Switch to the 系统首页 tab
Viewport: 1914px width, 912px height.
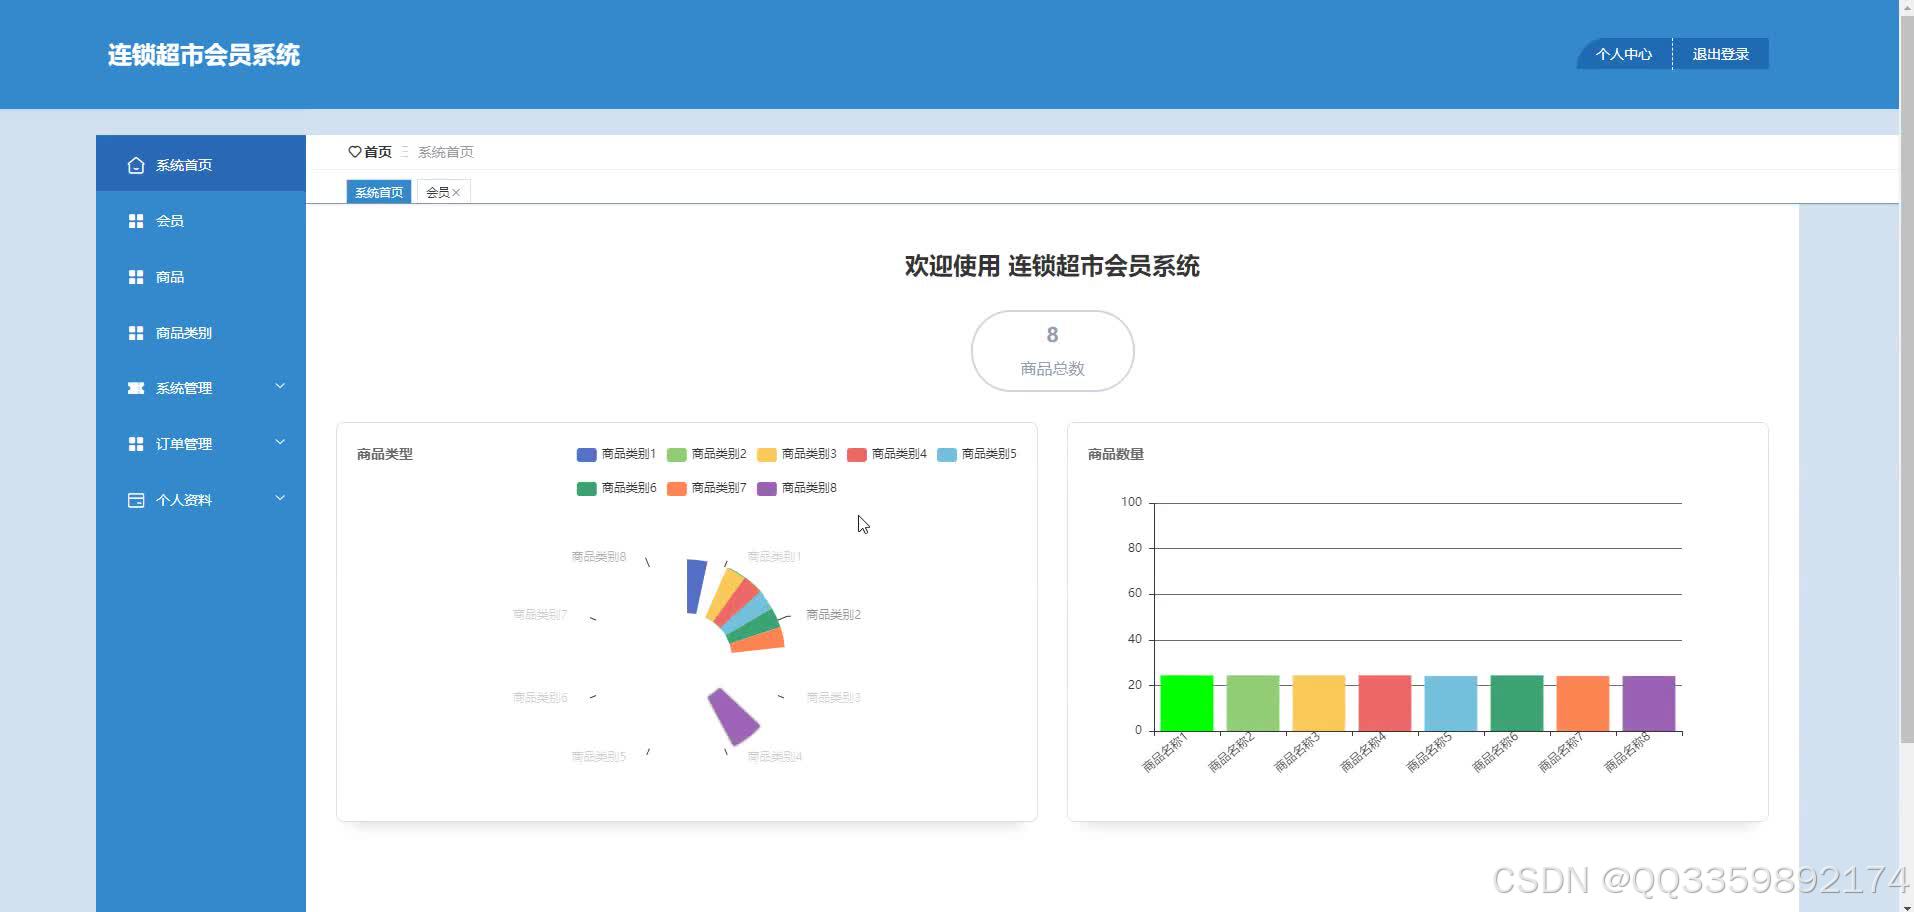(379, 192)
